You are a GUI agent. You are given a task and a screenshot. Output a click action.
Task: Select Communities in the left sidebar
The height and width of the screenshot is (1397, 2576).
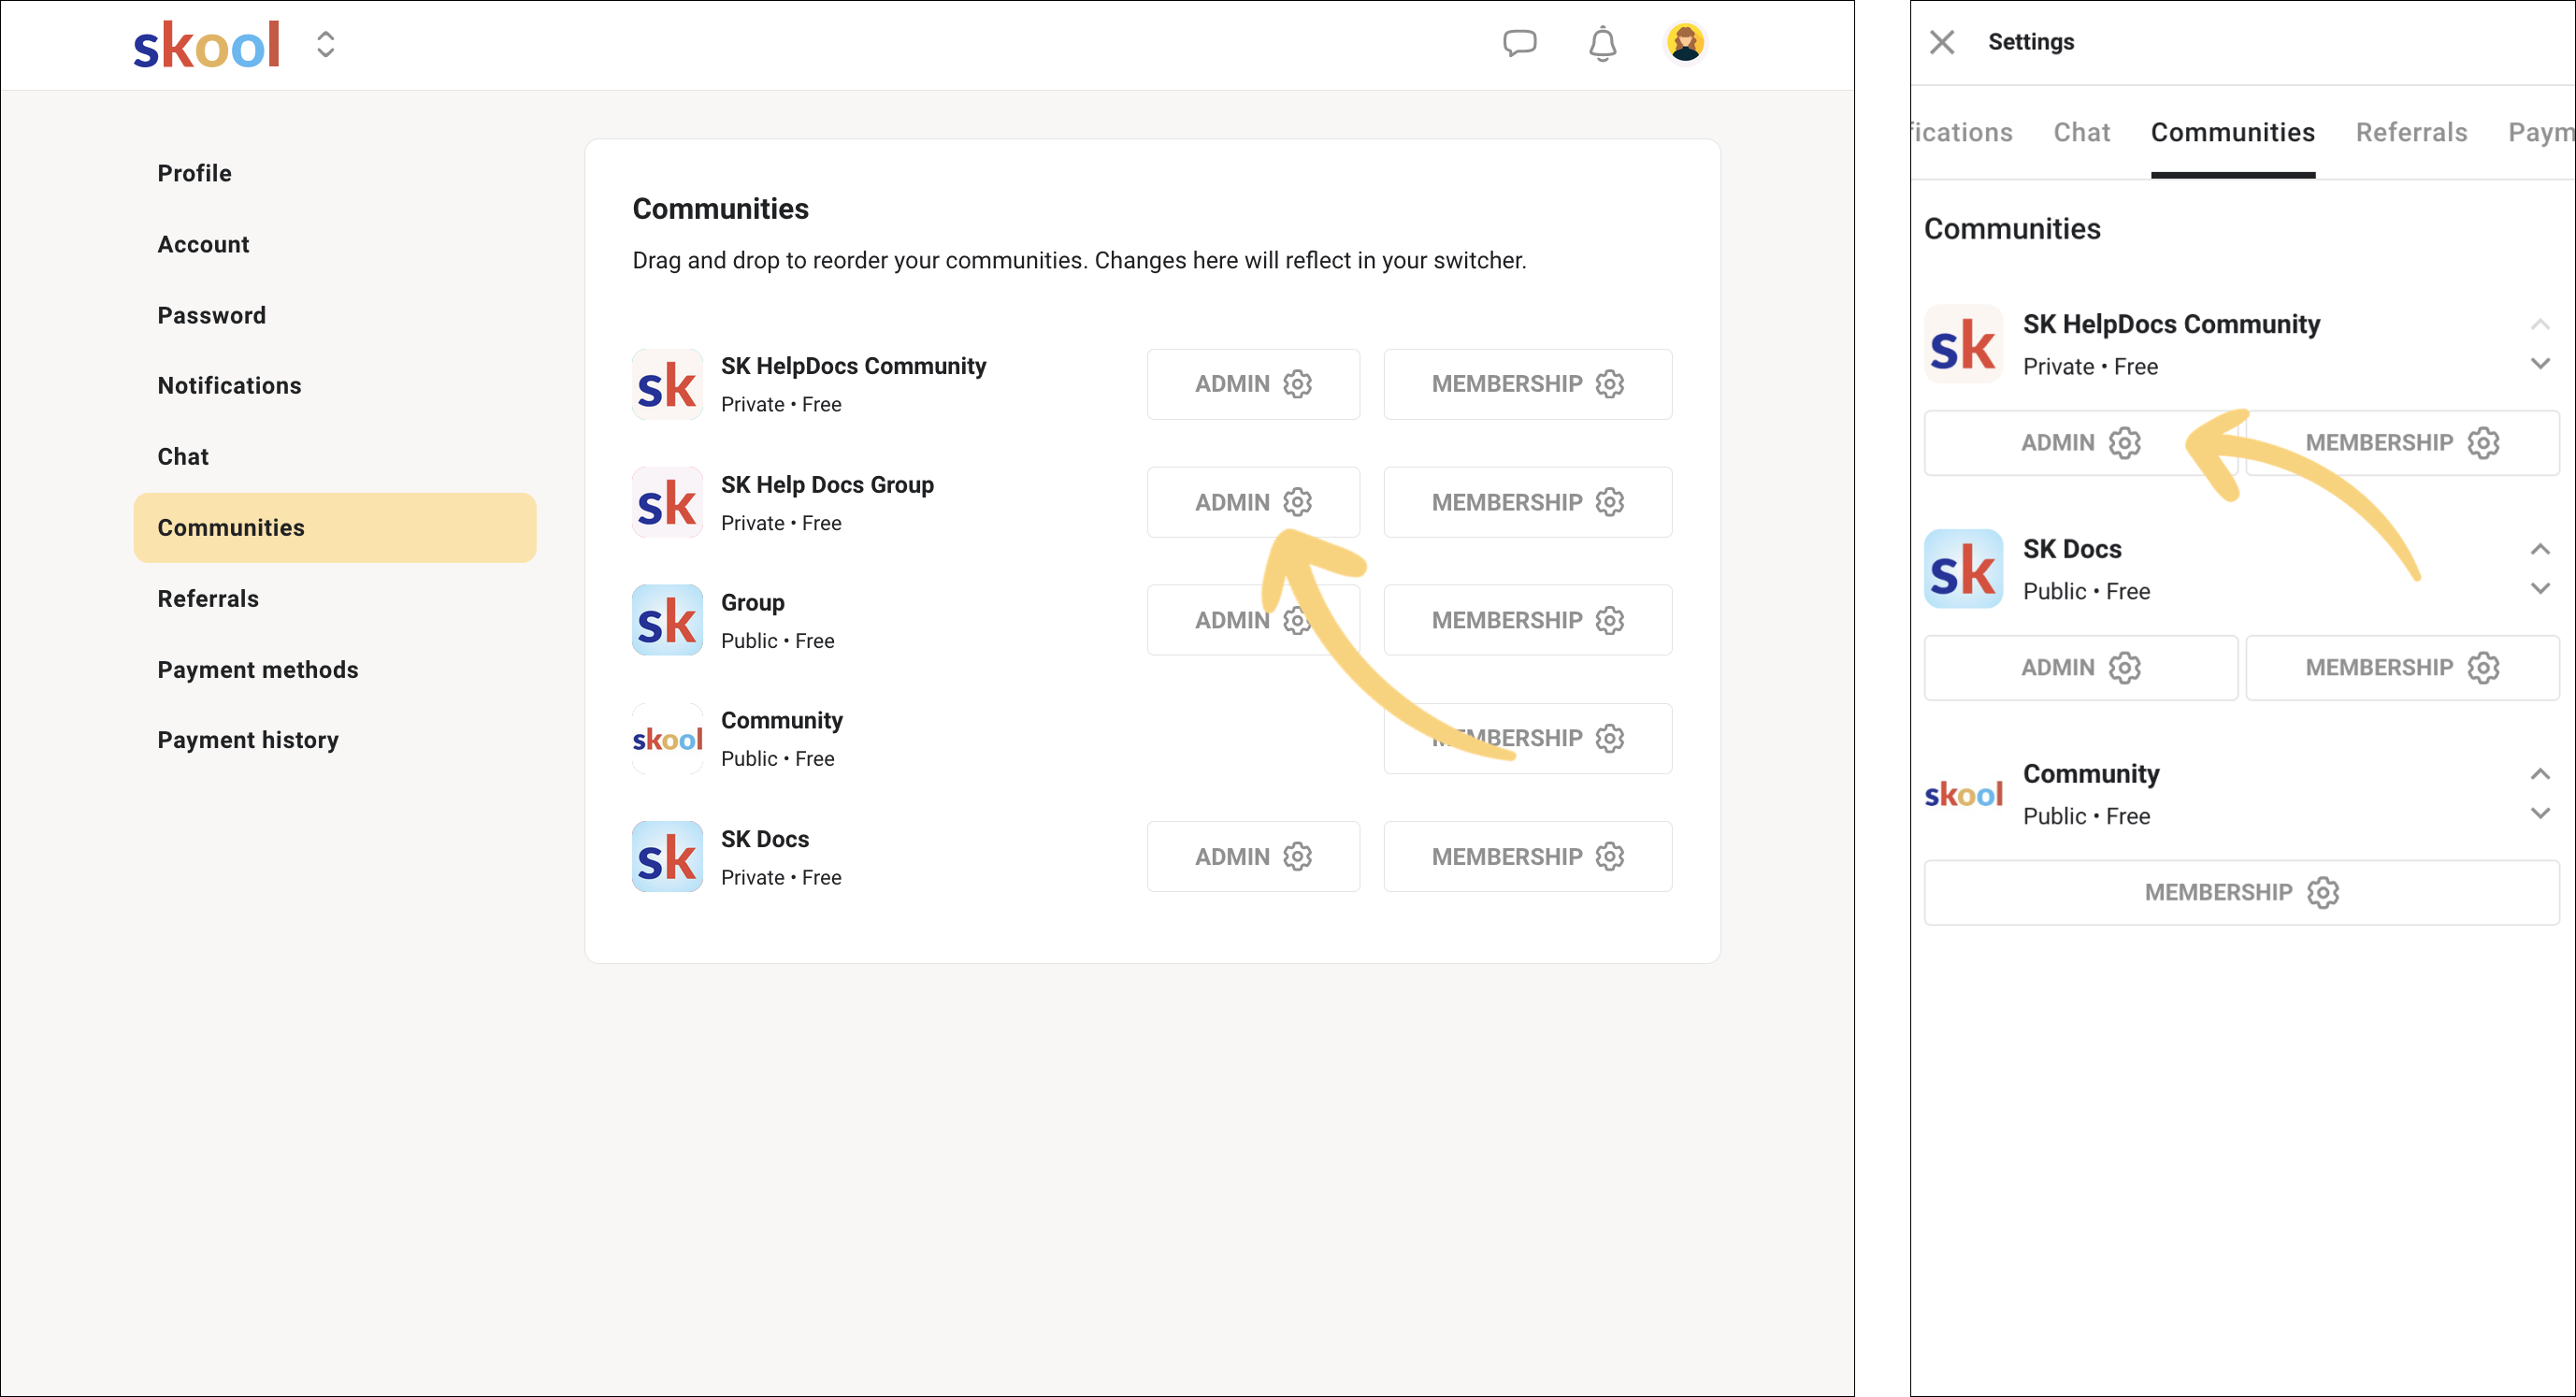pyautogui.click(x=231, y=527)
